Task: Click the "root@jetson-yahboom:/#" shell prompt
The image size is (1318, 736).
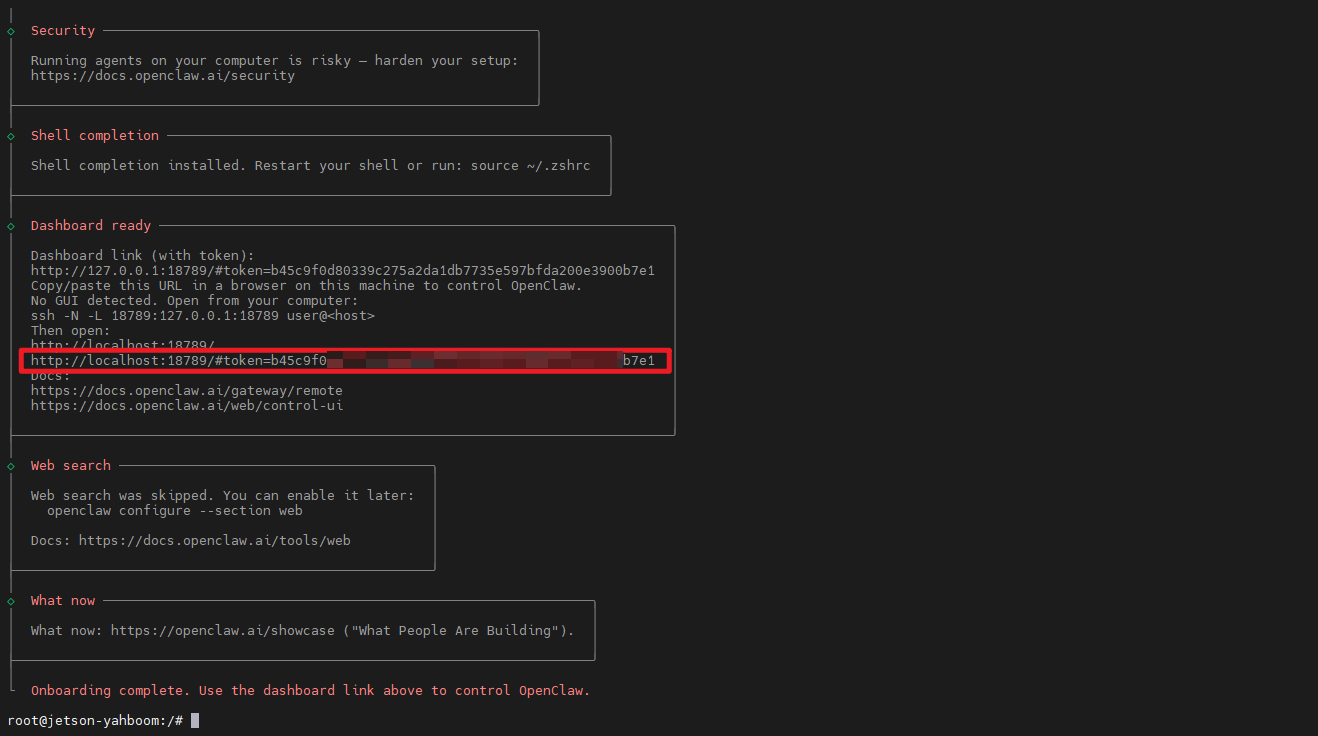Action: pos(95,721)
